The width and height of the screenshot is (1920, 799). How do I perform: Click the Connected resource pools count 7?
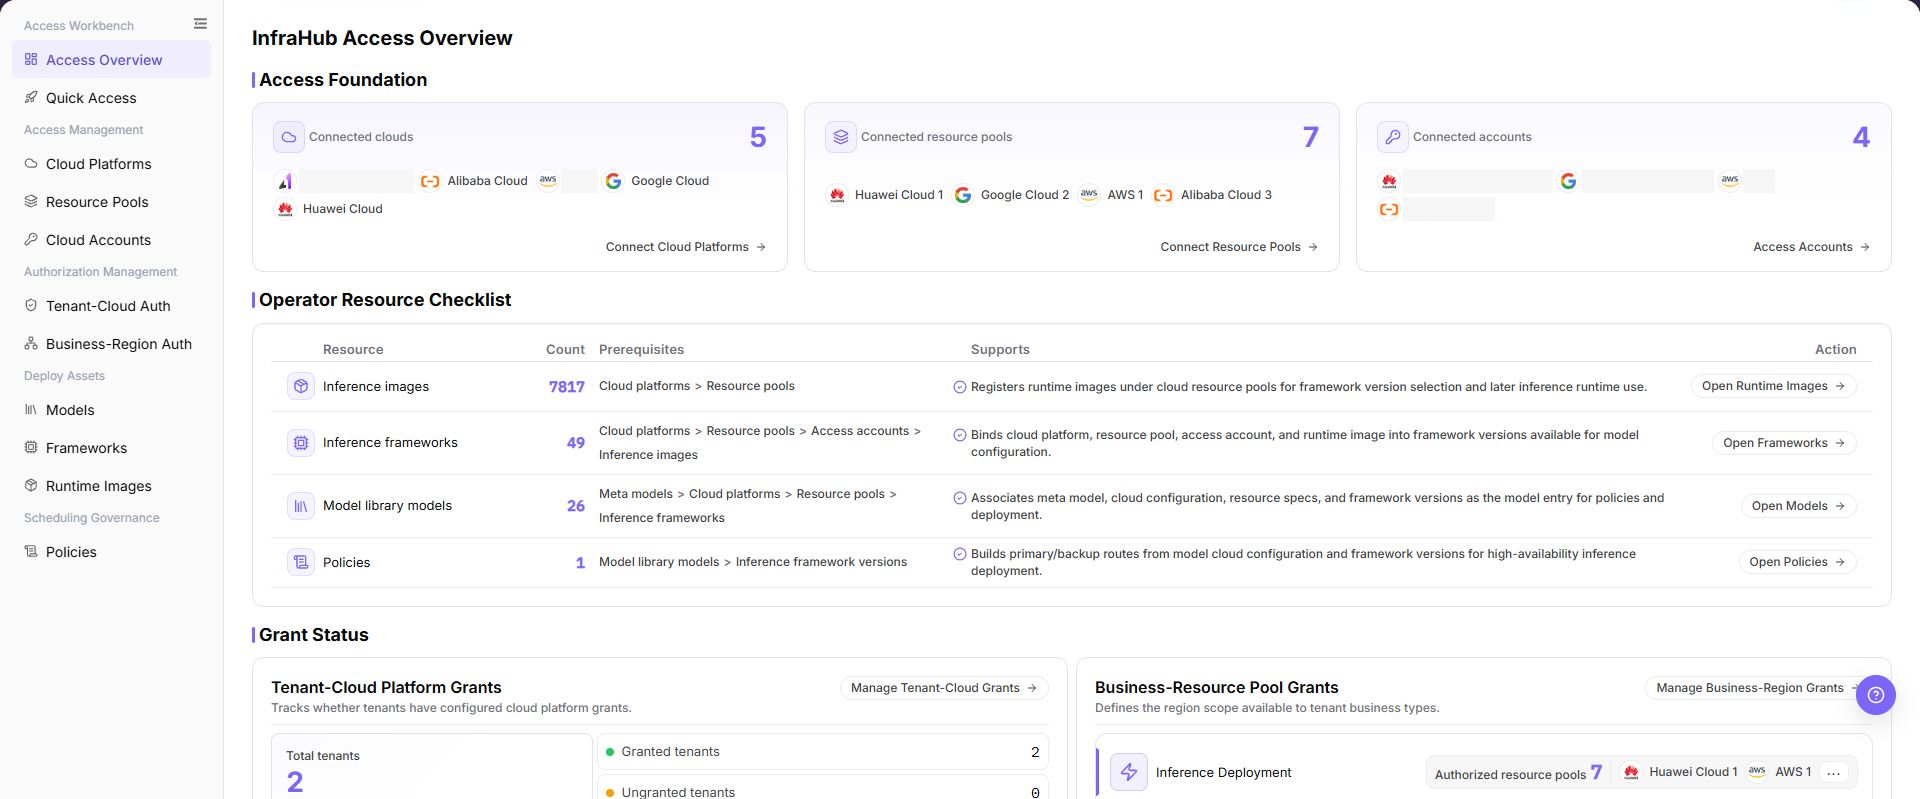(x=1310, y=137)
